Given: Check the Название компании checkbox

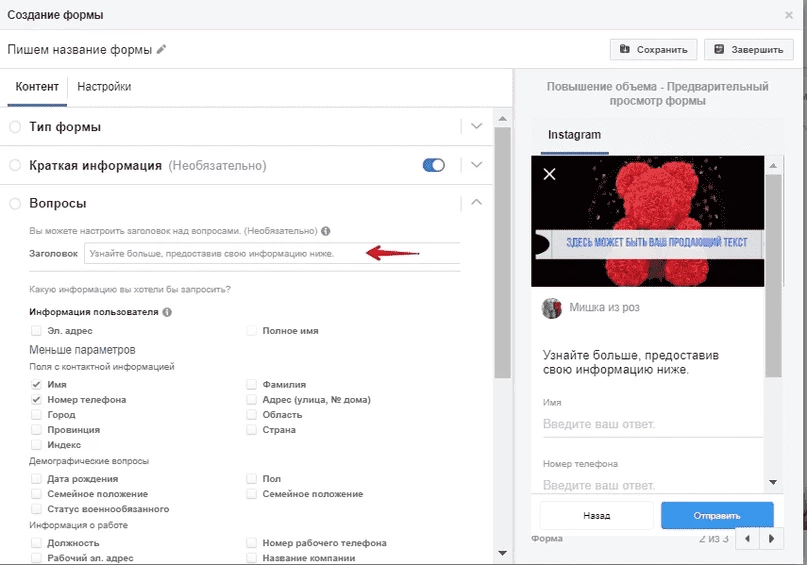Looking at the screenshot, I should pos(251,557).
